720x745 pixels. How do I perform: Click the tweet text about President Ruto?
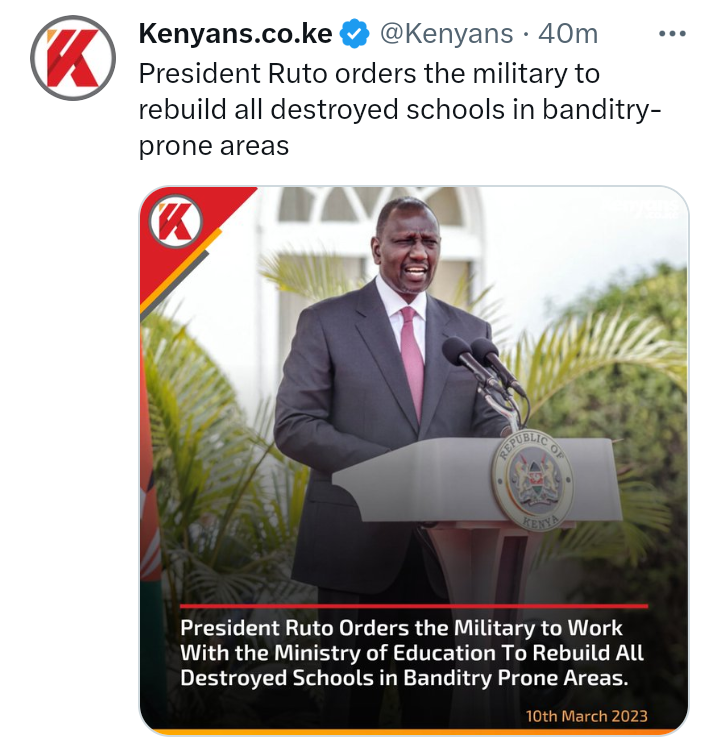click(399, 109)
